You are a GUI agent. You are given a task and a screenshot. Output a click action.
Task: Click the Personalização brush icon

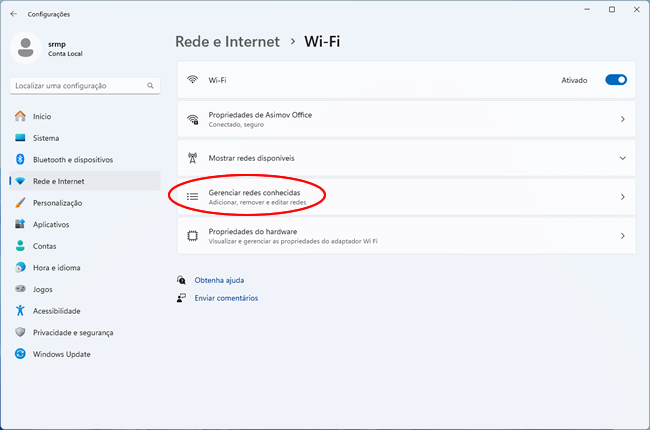tap(20, 203)
